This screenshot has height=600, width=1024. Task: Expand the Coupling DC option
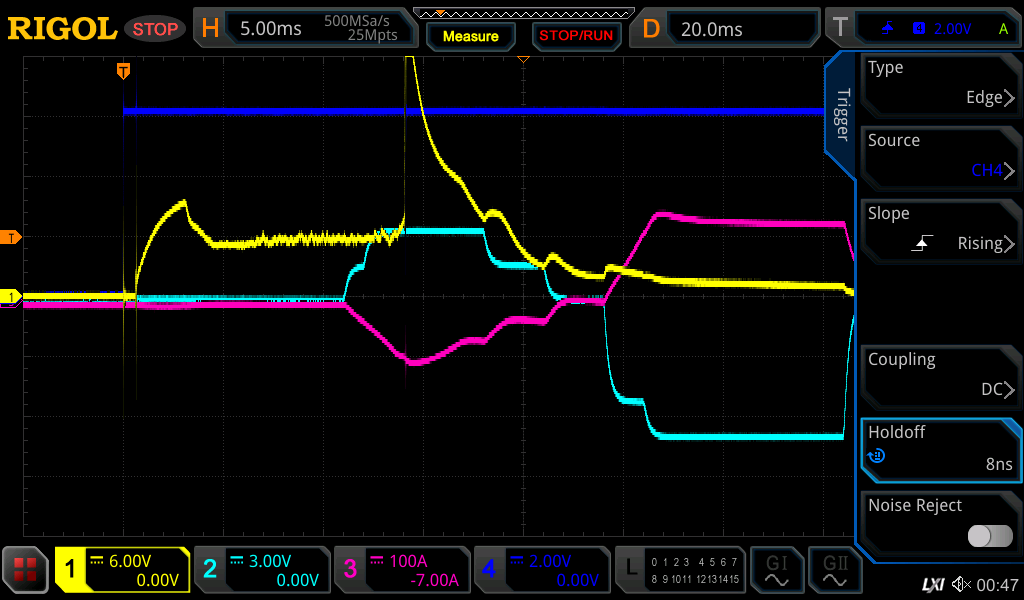click(x=940, y=376)
